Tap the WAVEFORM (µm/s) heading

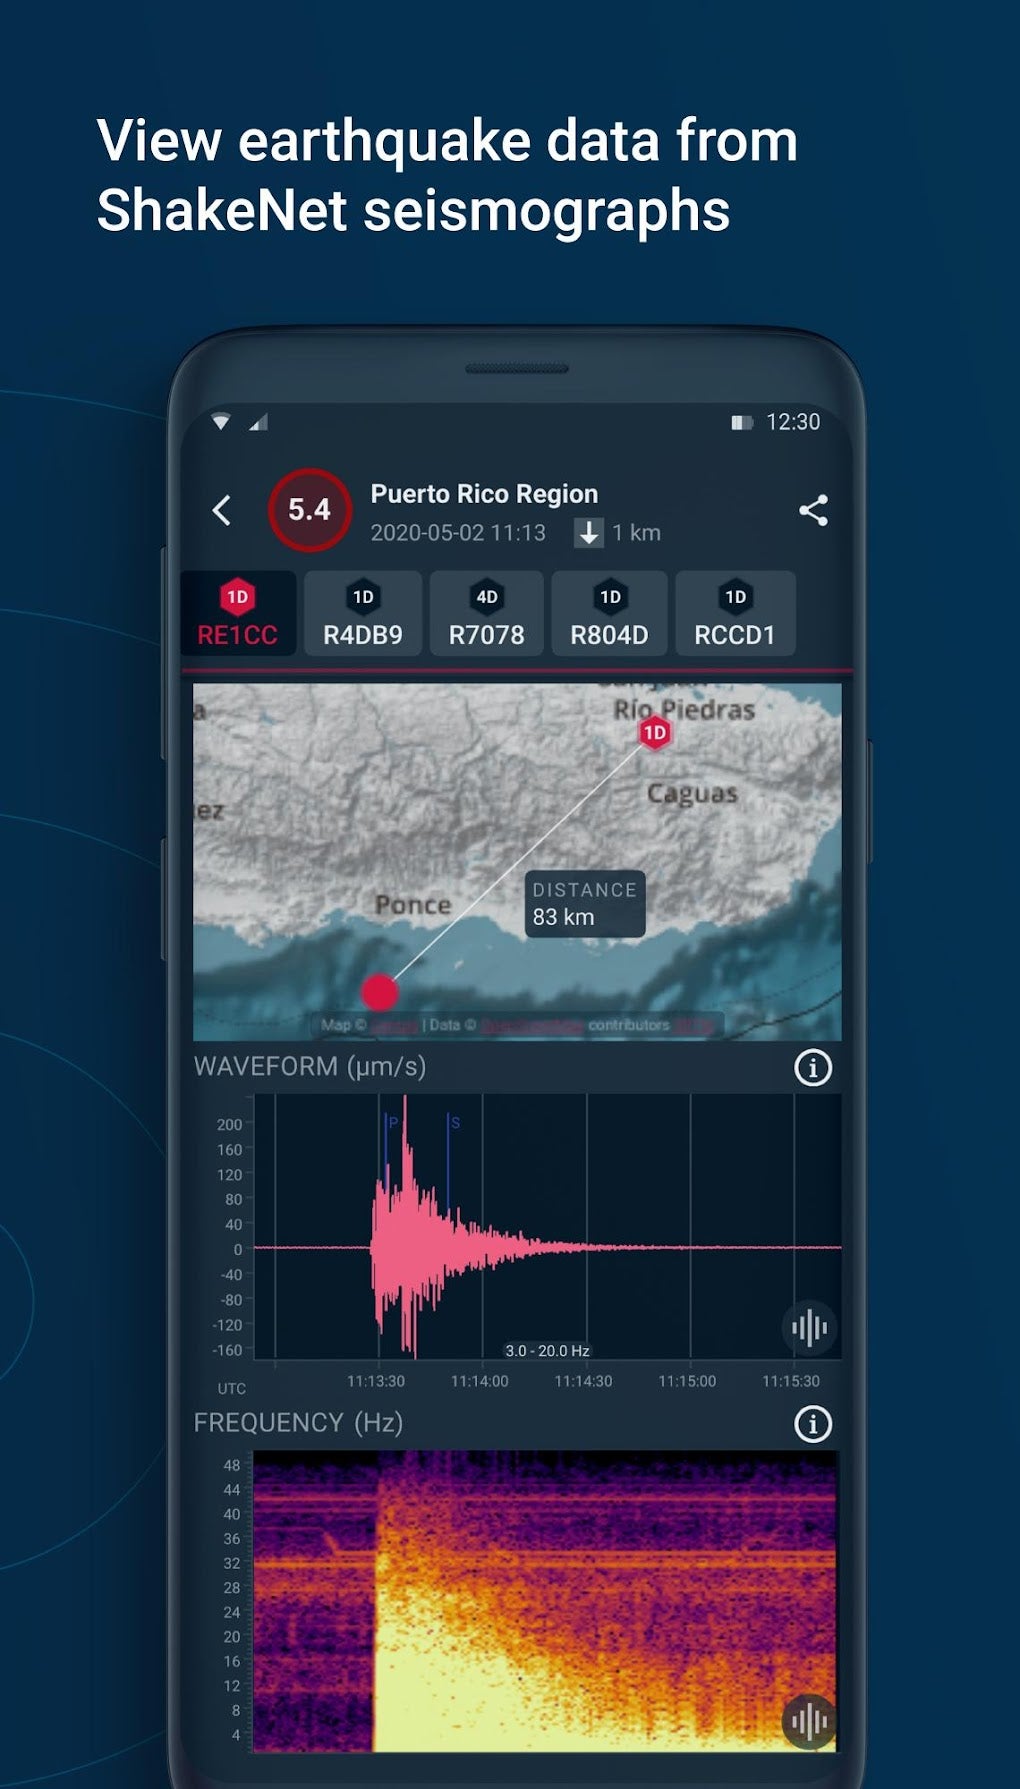click(x=310, y=1067)
